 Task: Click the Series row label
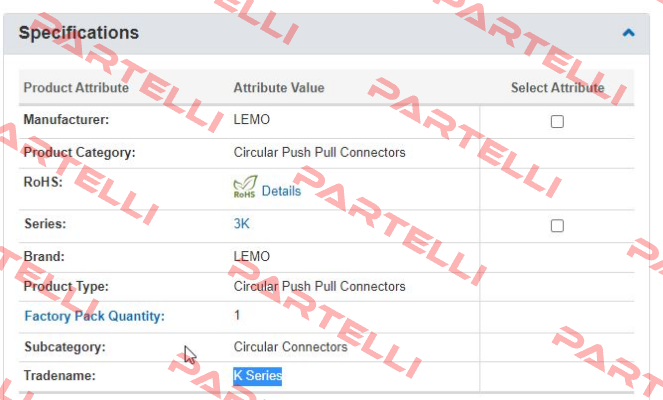[45, 223]
